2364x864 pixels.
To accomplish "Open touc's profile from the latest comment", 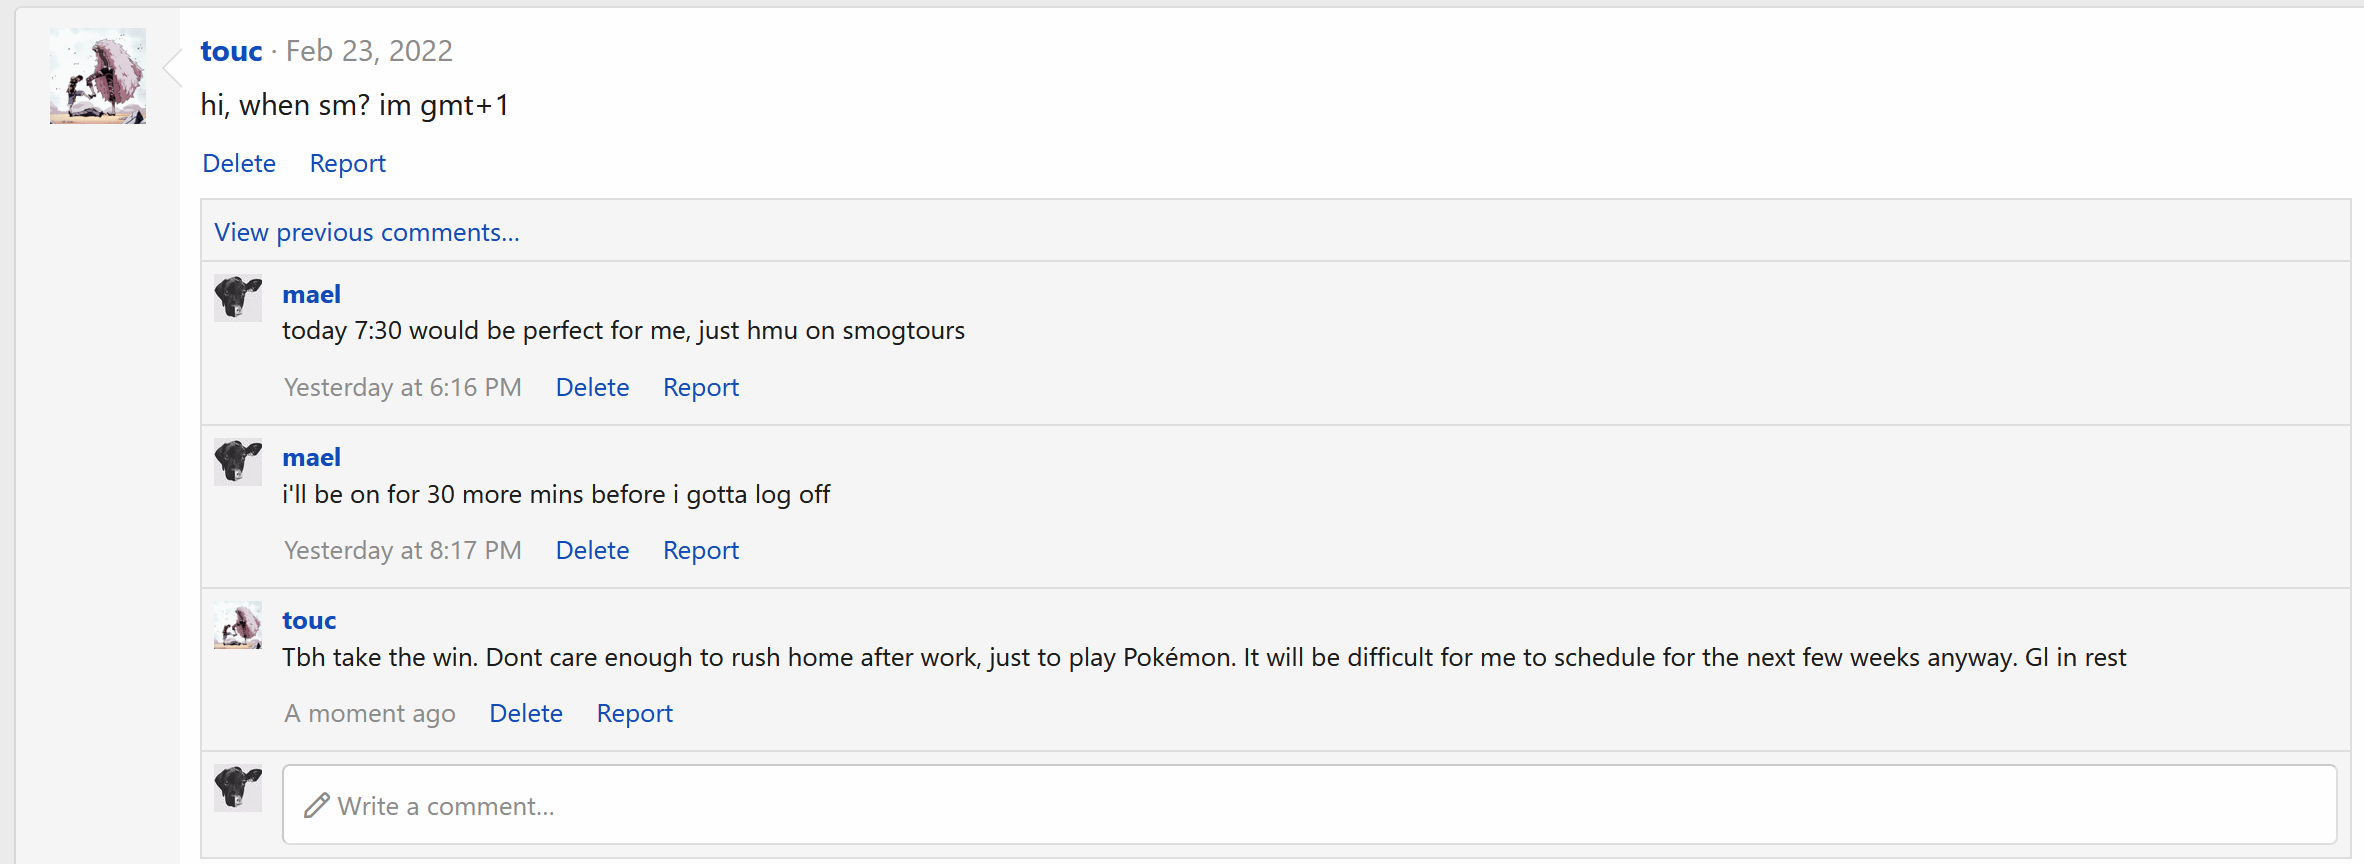I will click(x=309, y=620).
